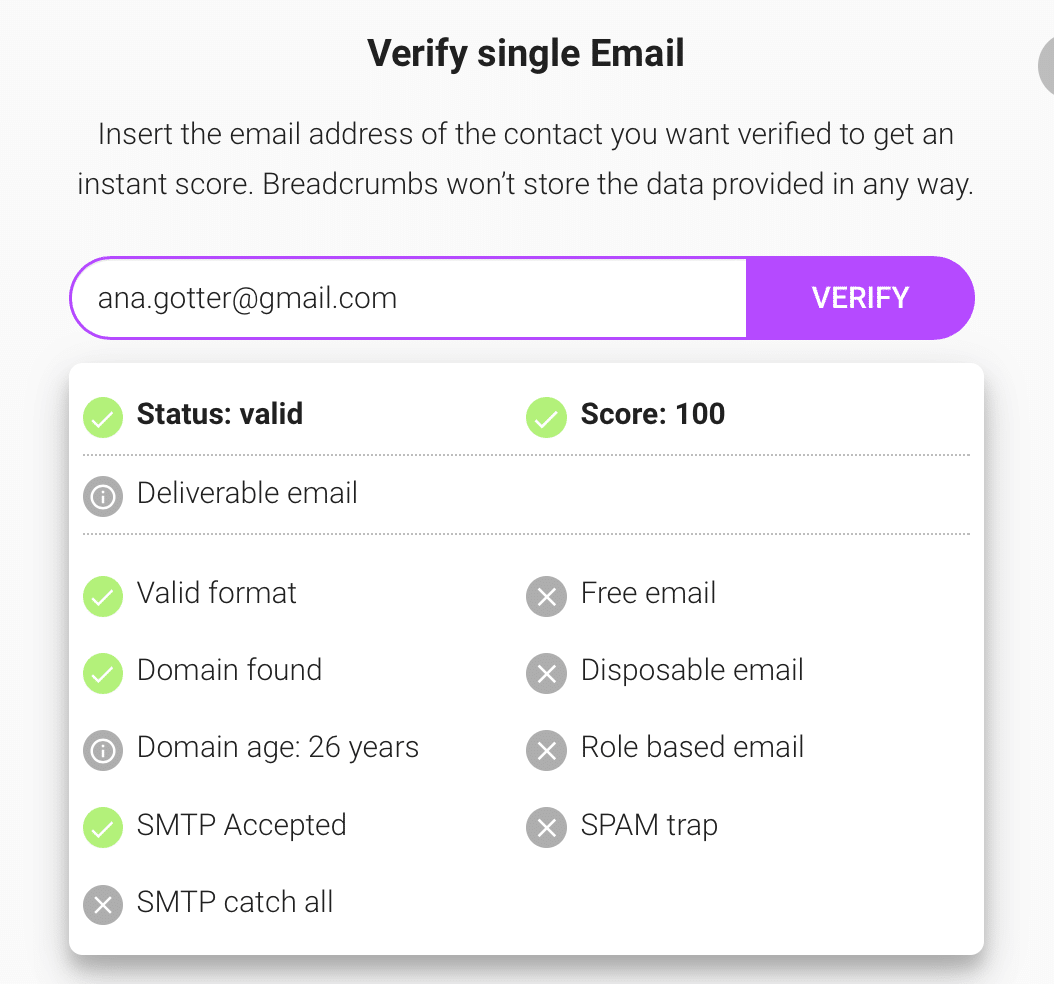This screenshot has width=1054, height=984.
Task: Click the gray X icon beside Disposable email
Action: (546, 673)
